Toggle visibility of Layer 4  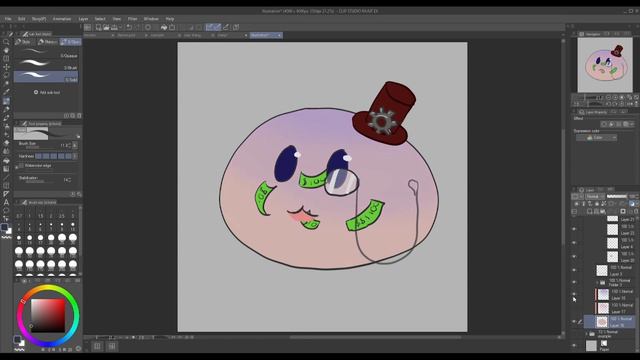tap(574, 243)
